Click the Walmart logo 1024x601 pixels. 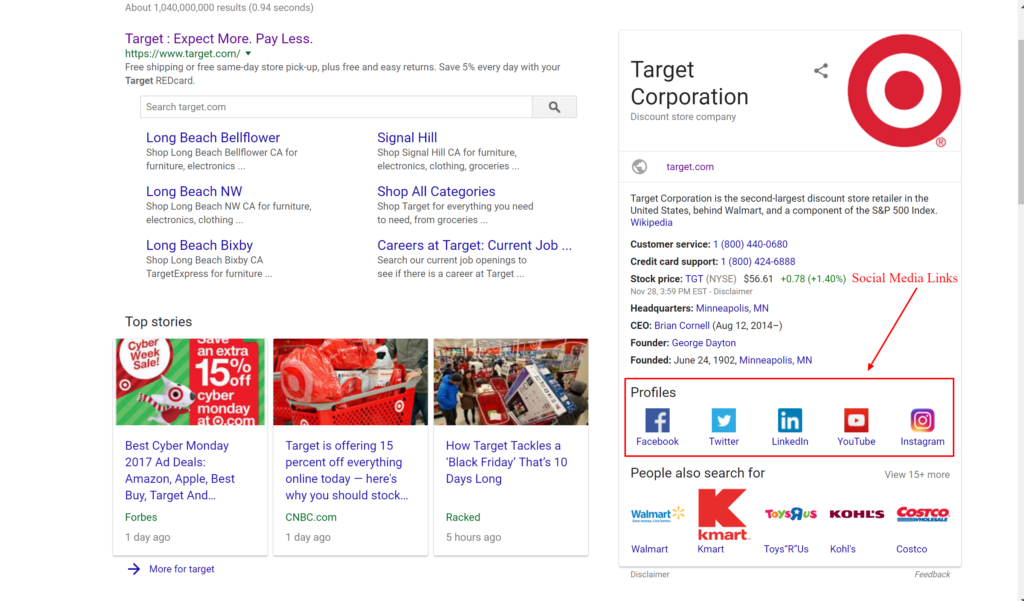[x=658, y=515]
